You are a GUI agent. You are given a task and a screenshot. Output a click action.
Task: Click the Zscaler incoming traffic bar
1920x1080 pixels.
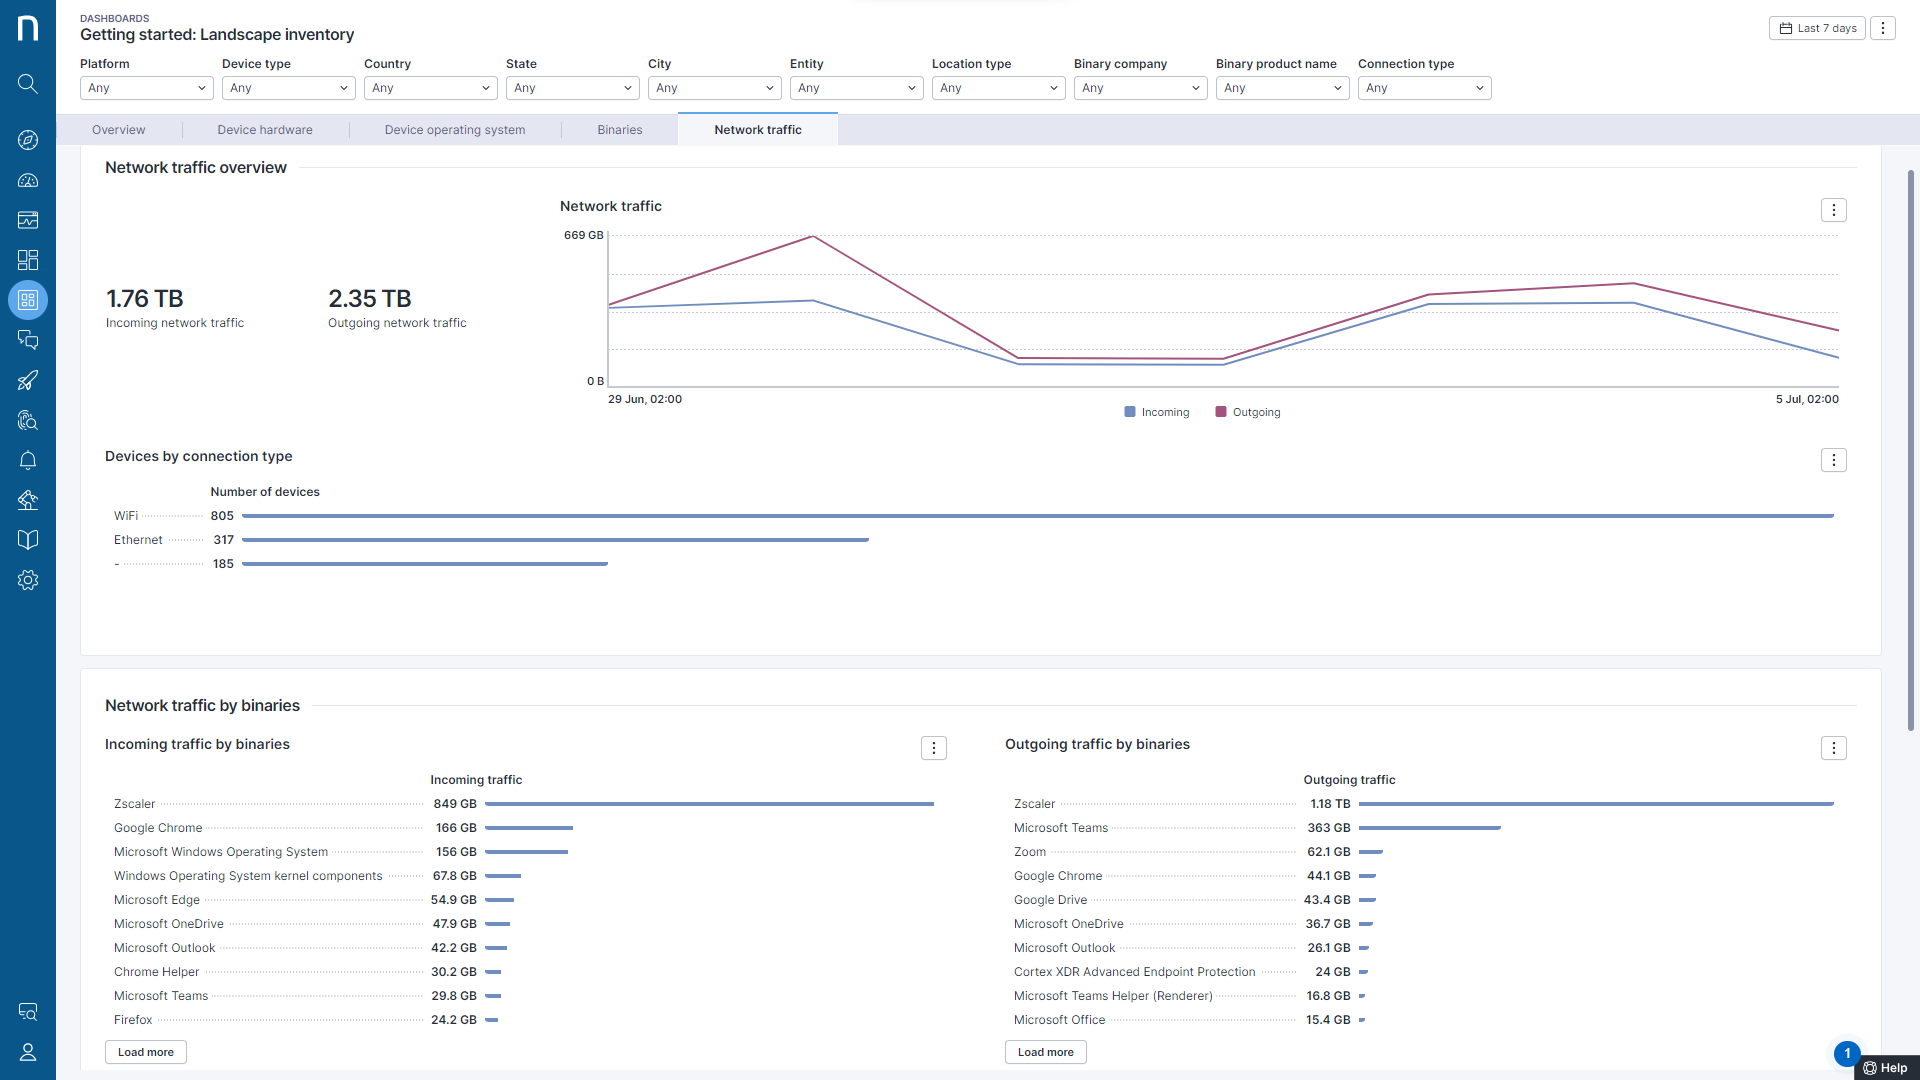click(709, 804)
